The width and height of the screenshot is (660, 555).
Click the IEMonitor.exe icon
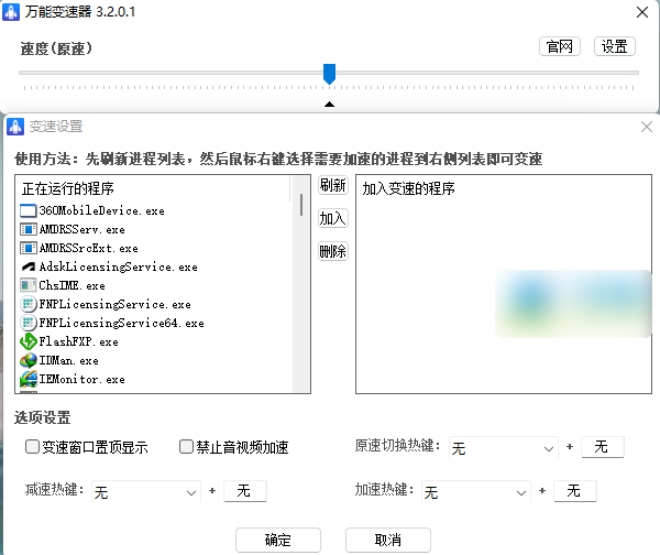(28, 379)
